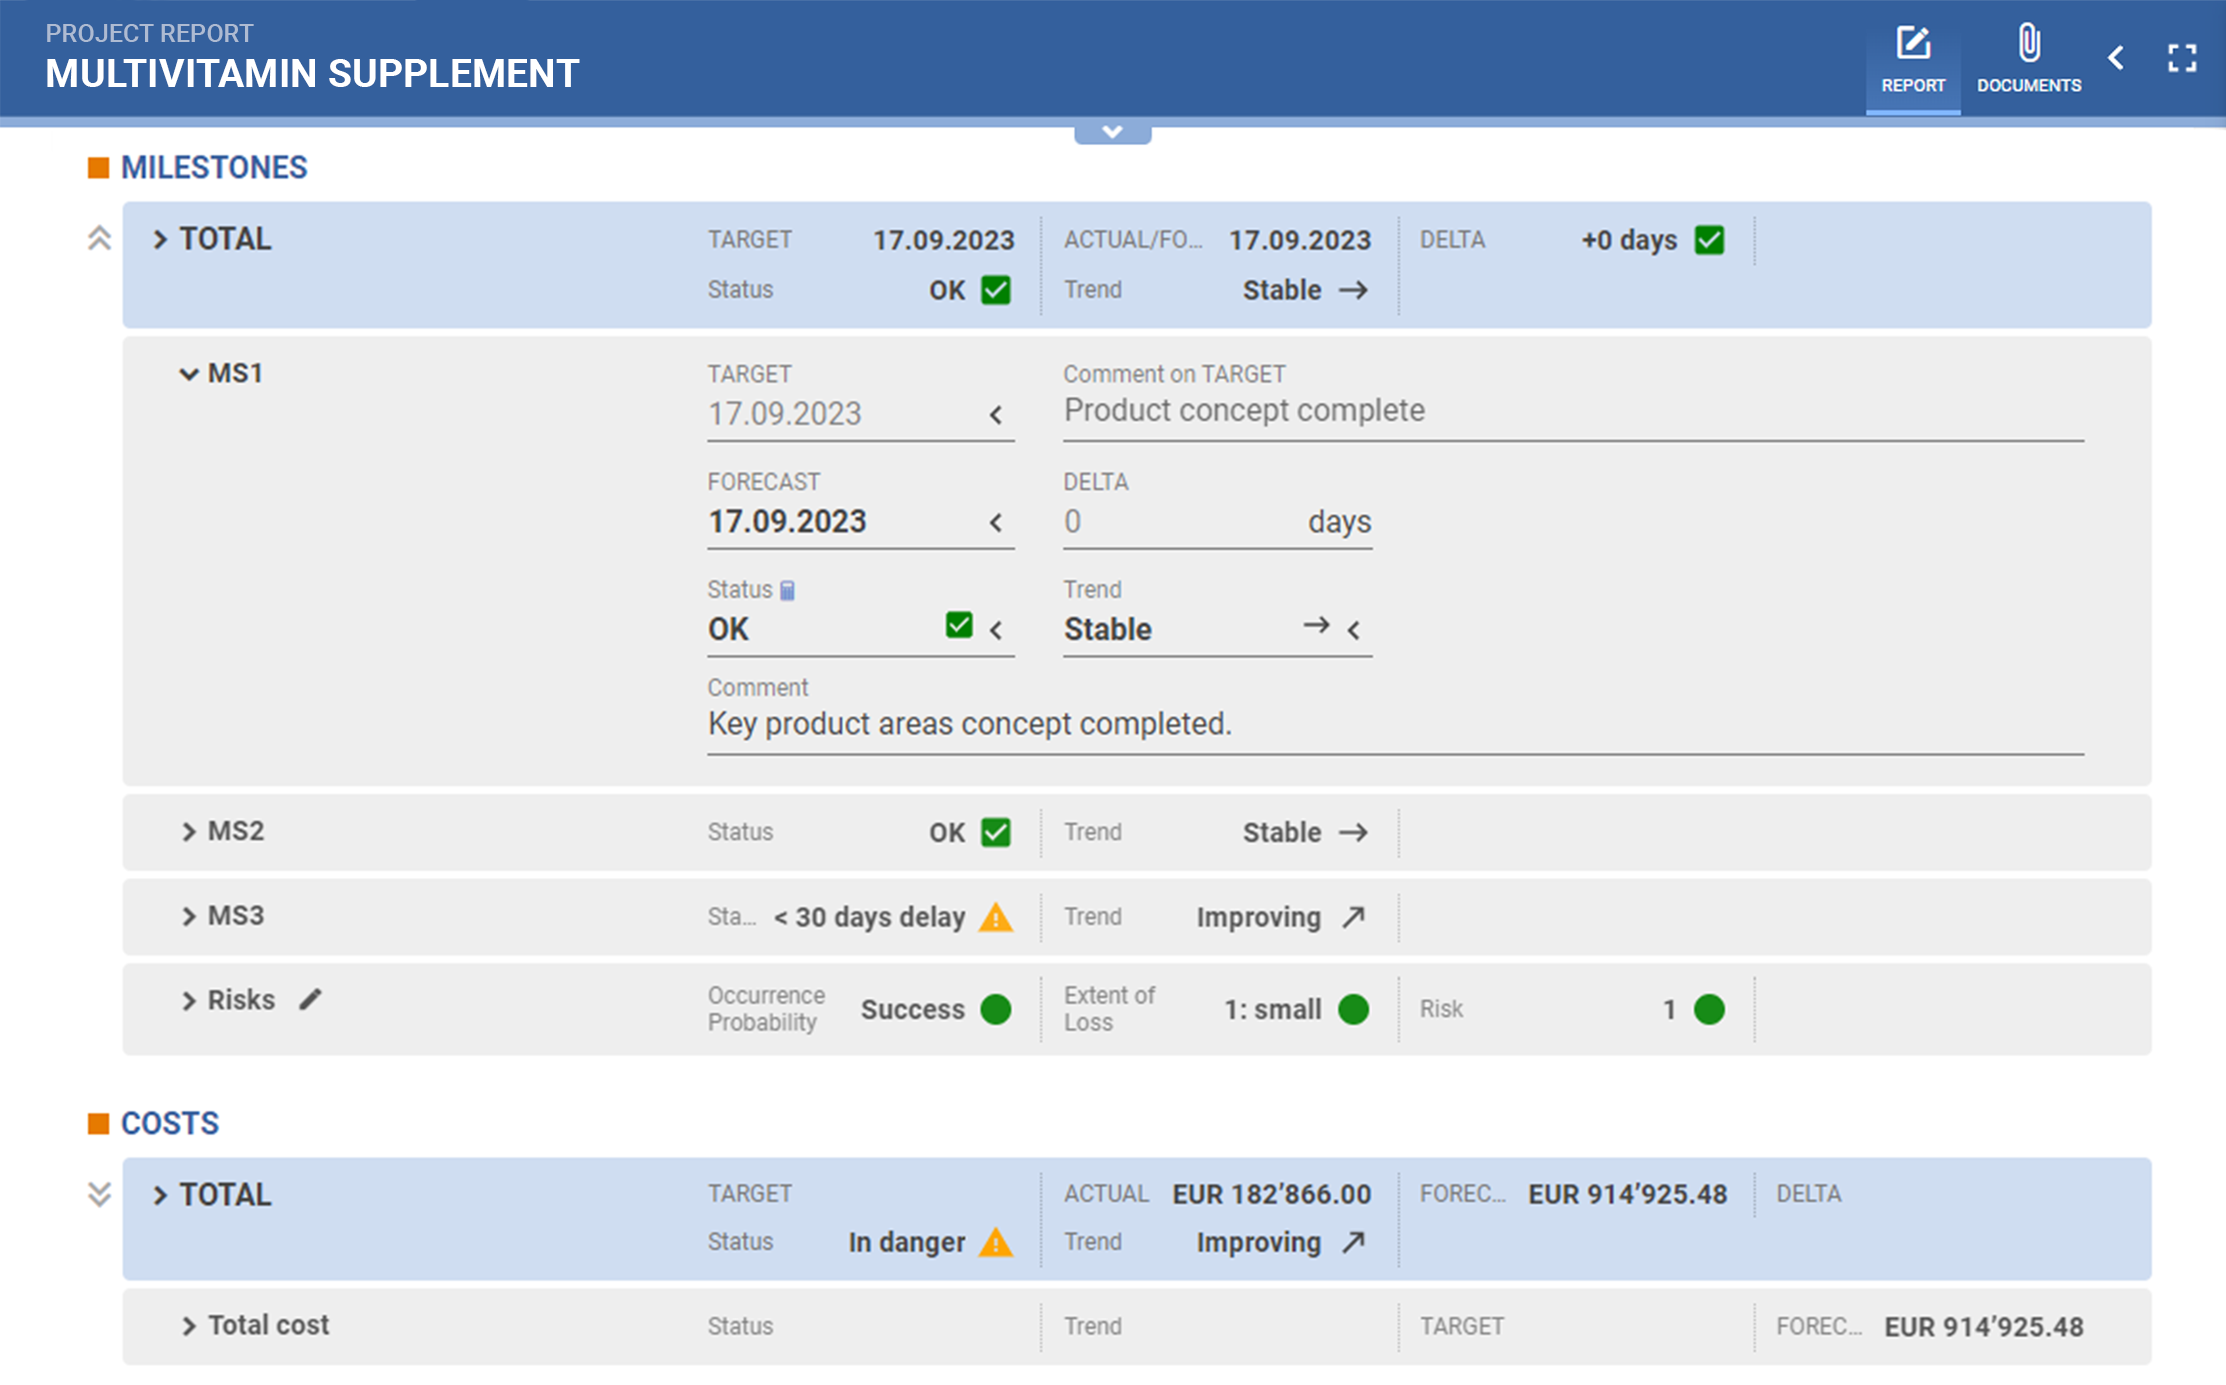Click MS1 Stable trend arrow icon
The width and height of the screenshot is (2226, 1385).
pos(1316,625)
